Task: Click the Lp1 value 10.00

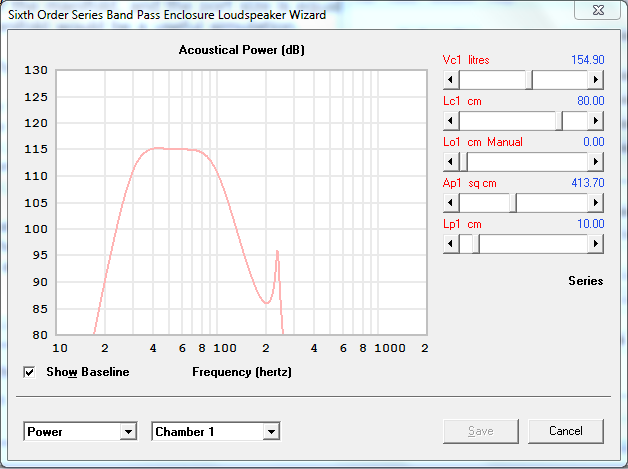Action: tap(591, 224)
